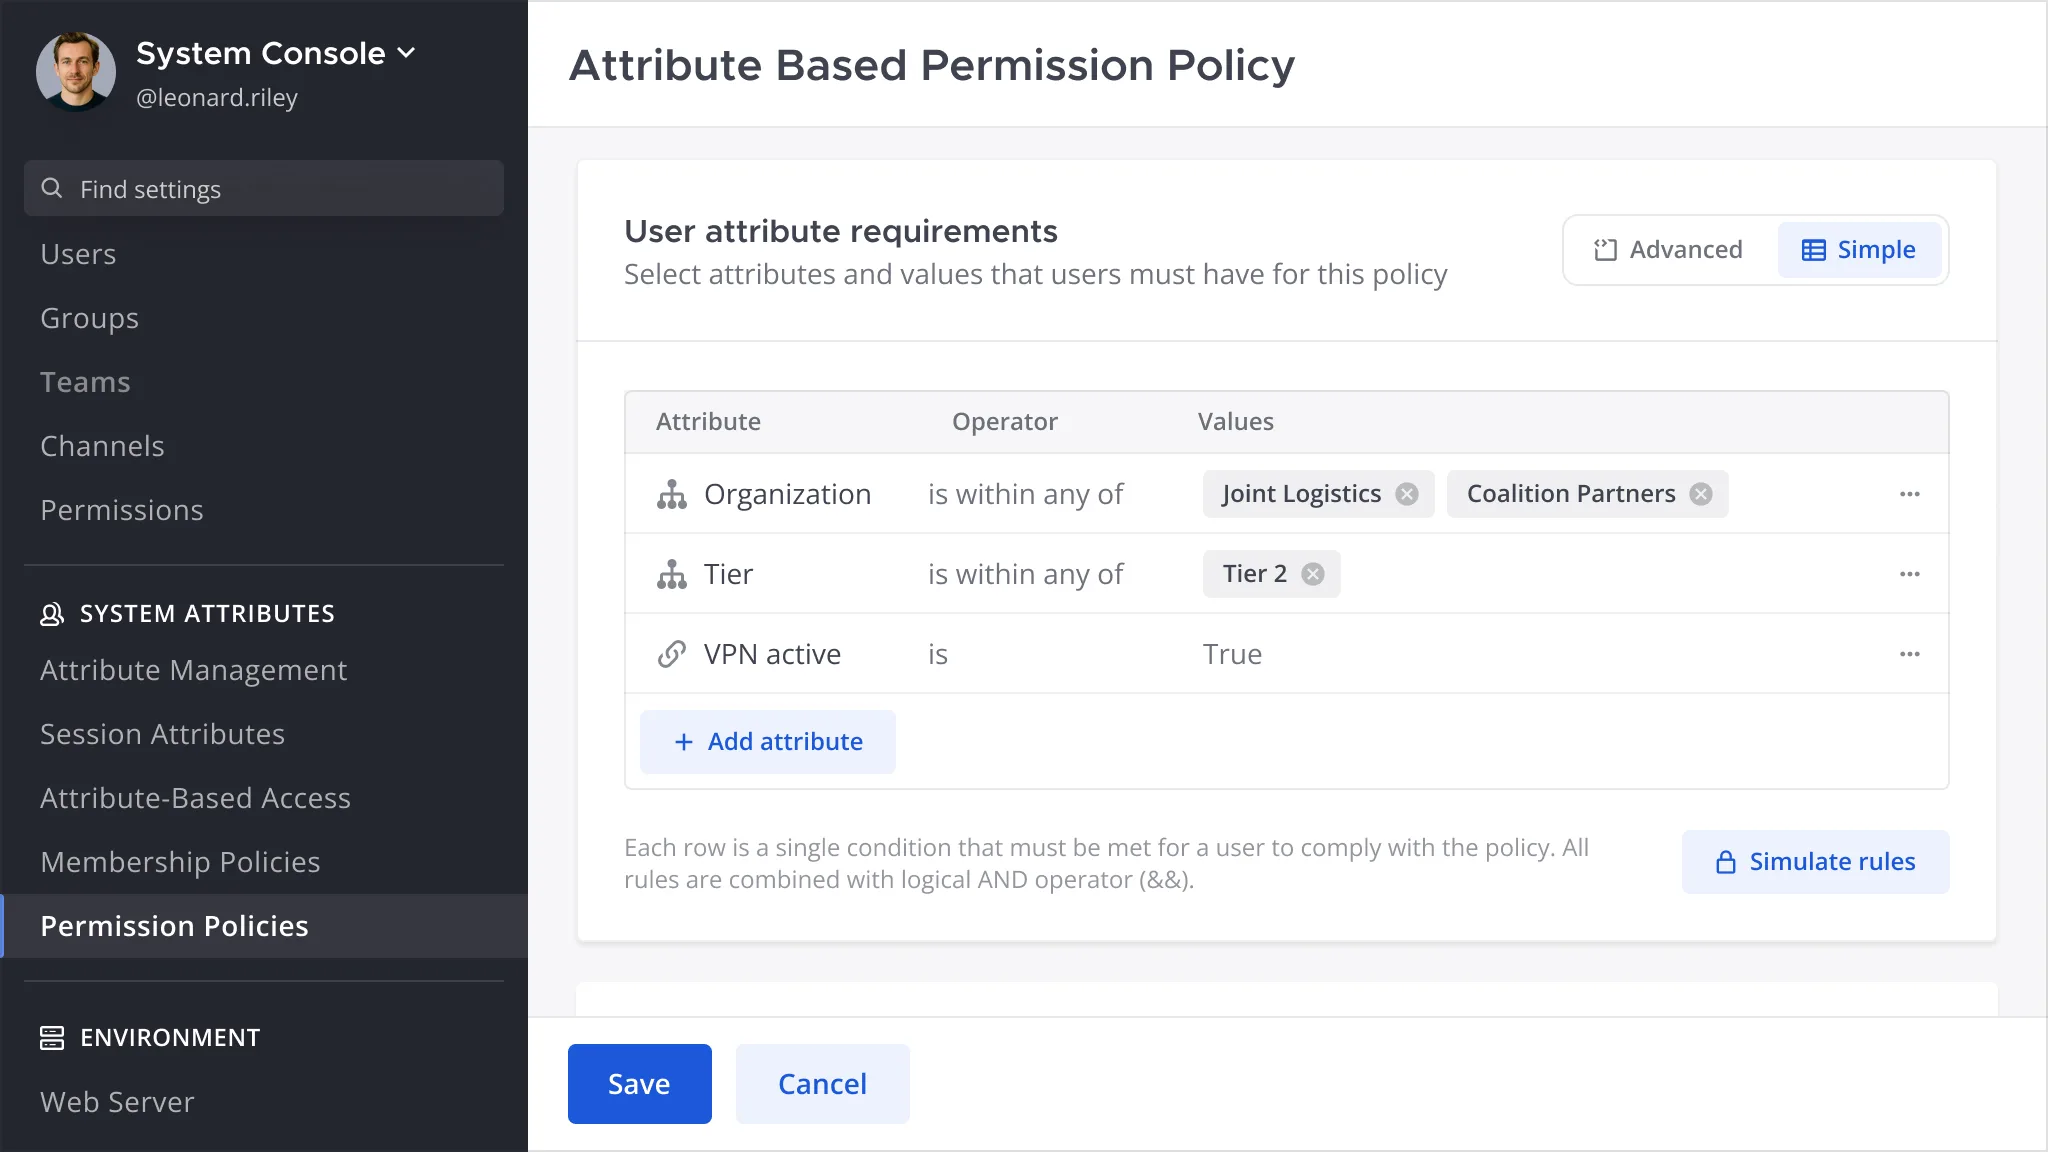This screenshot has width=2048, height=1152.
Task: Select Permission Policies in sidebar
Action: (264, 926)
